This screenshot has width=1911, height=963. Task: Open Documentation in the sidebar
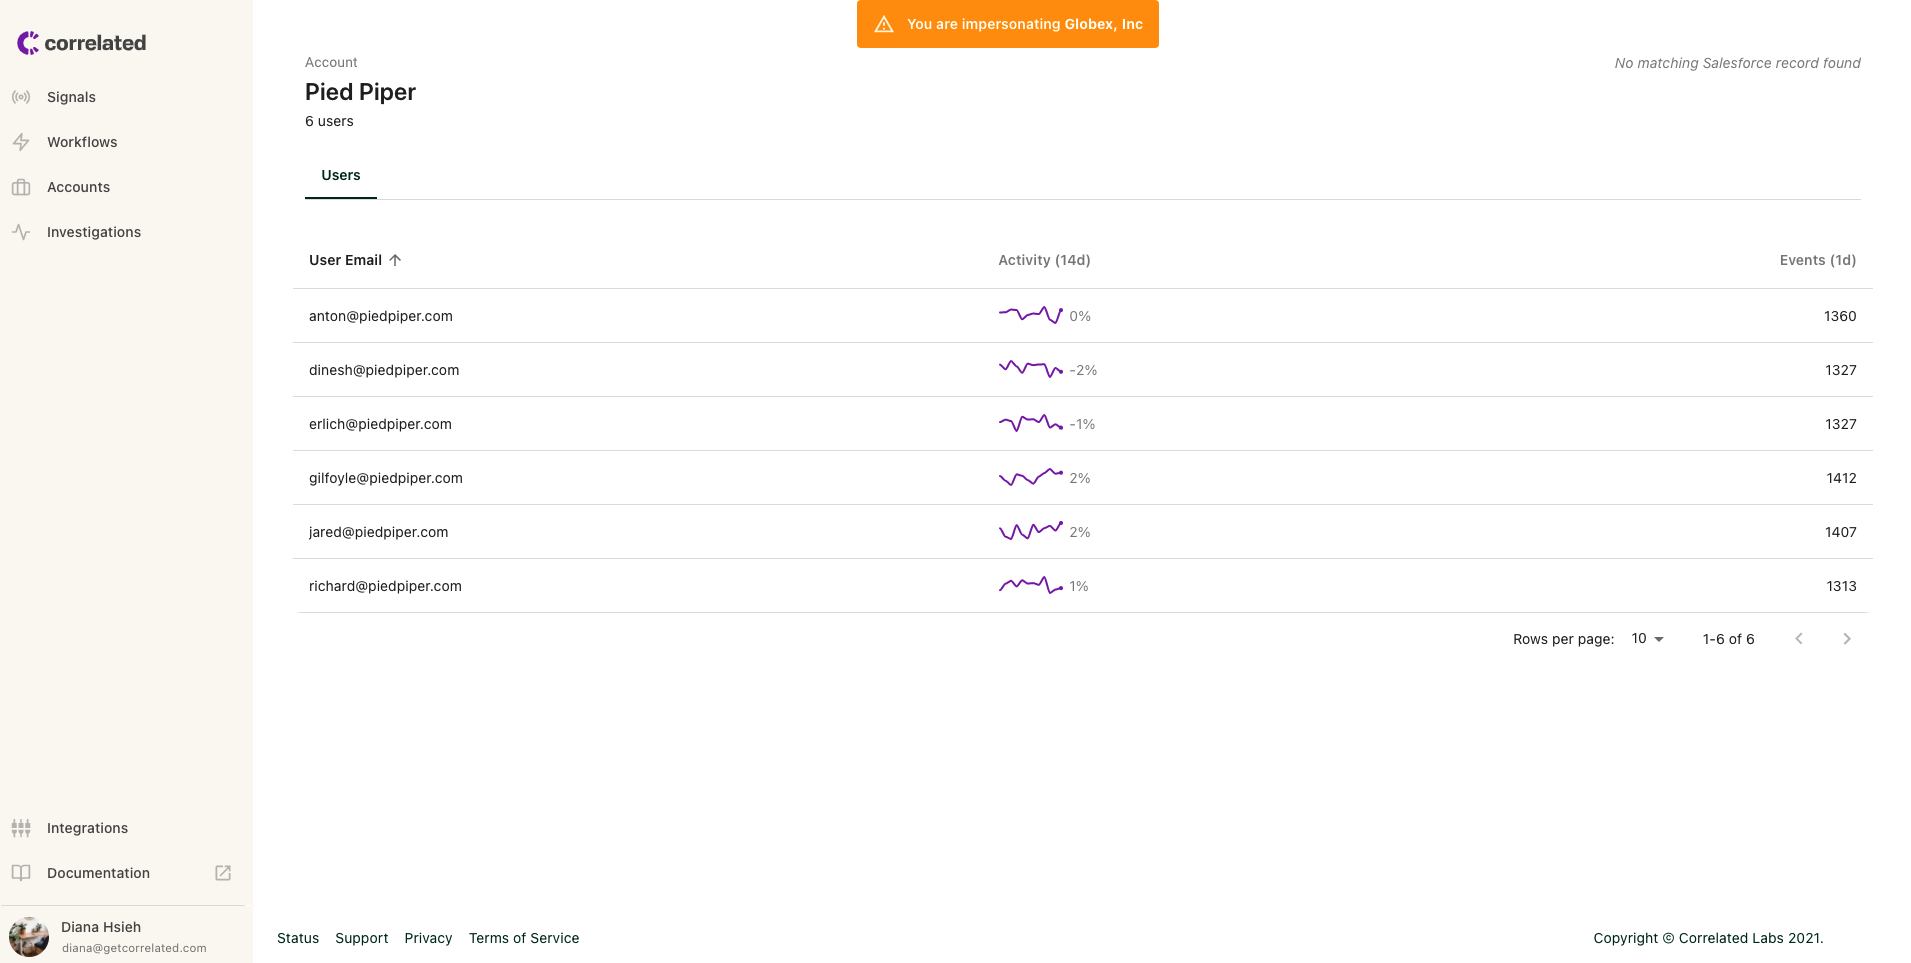[x=98, y=873]
